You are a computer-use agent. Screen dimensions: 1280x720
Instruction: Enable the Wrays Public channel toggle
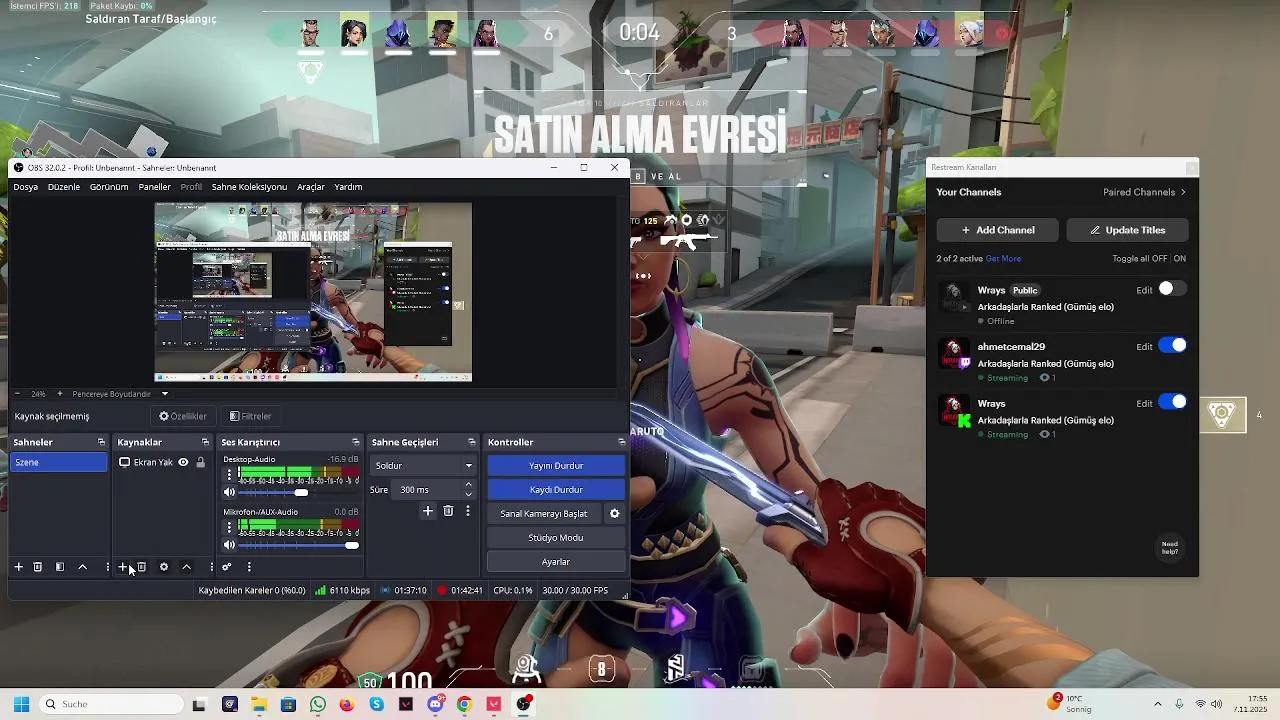click(x=1172, y=289)
